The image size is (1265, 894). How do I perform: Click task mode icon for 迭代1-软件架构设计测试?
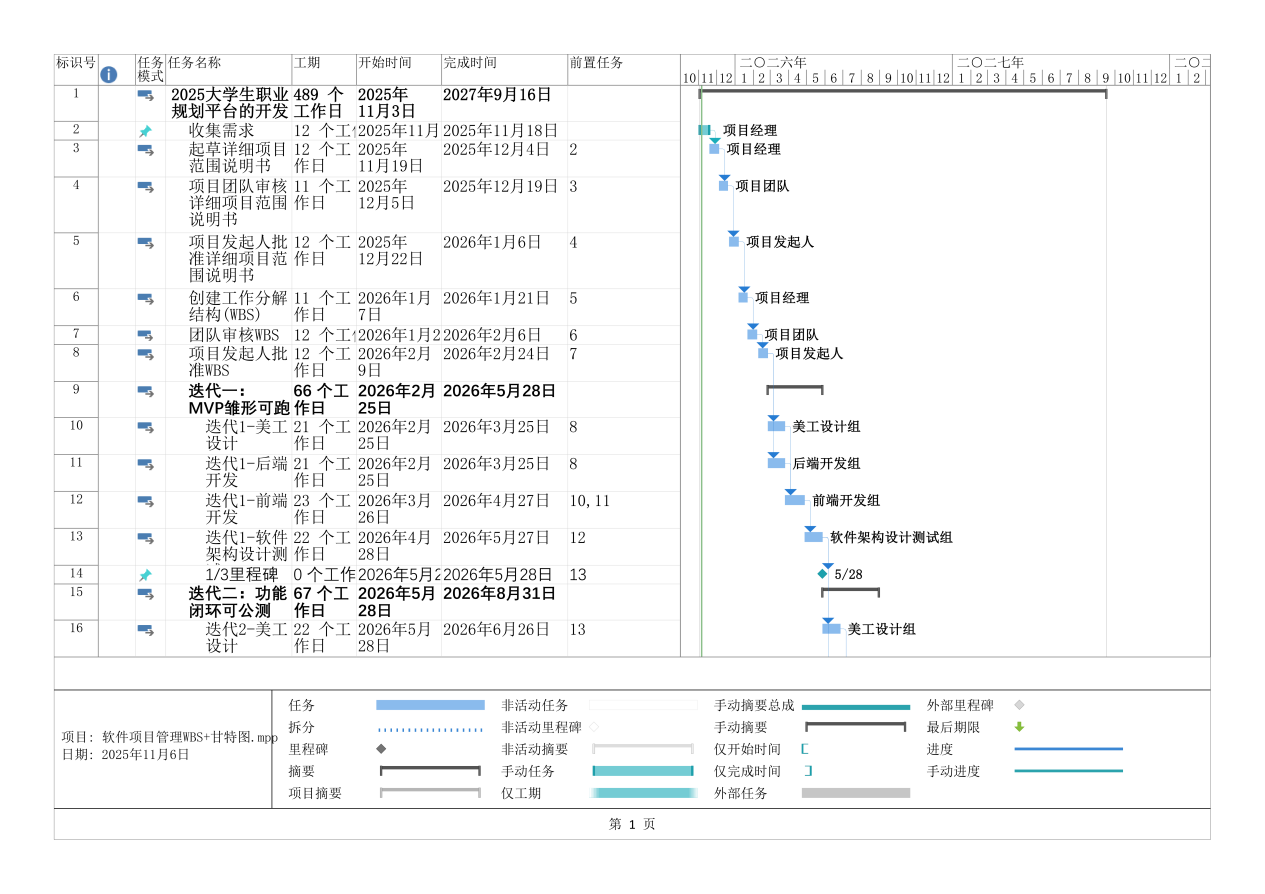[x=146, y=539]
